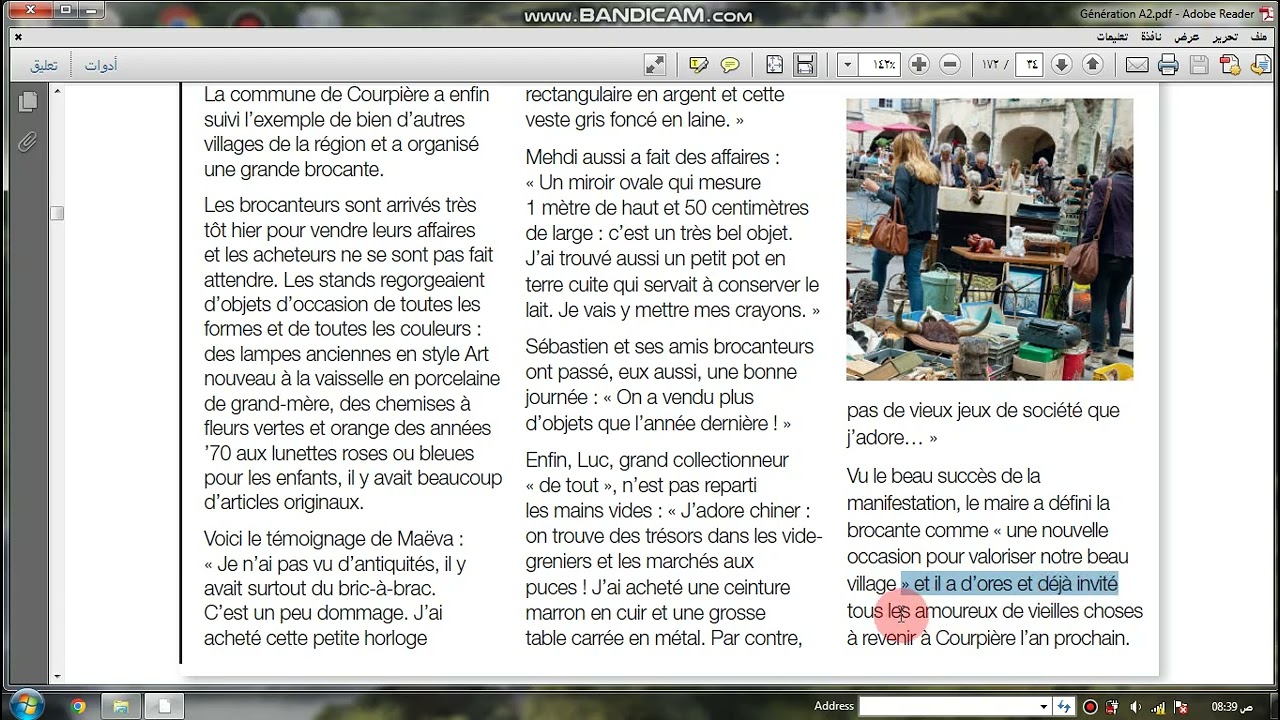Click the save file floppy disk icon

coord(1199,65)
